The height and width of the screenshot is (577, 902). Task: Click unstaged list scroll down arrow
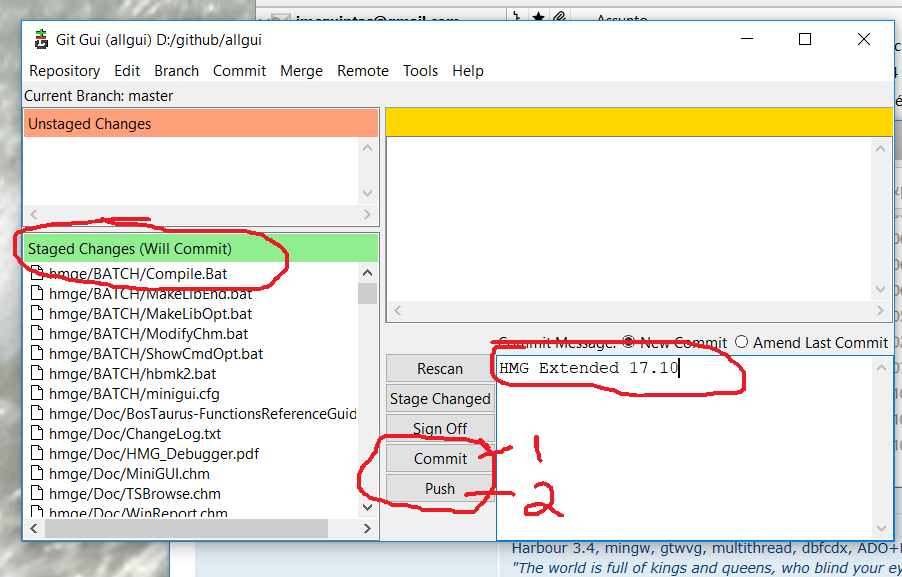[367, 193]
